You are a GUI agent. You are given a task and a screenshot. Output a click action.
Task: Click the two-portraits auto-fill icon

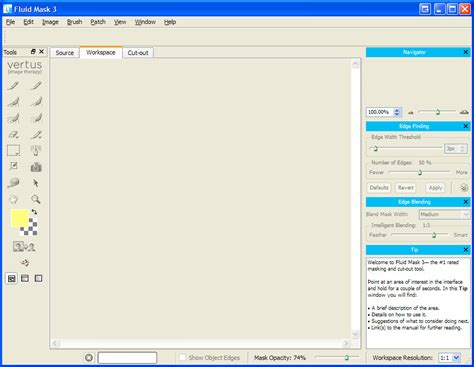click(x=24, y=247)
